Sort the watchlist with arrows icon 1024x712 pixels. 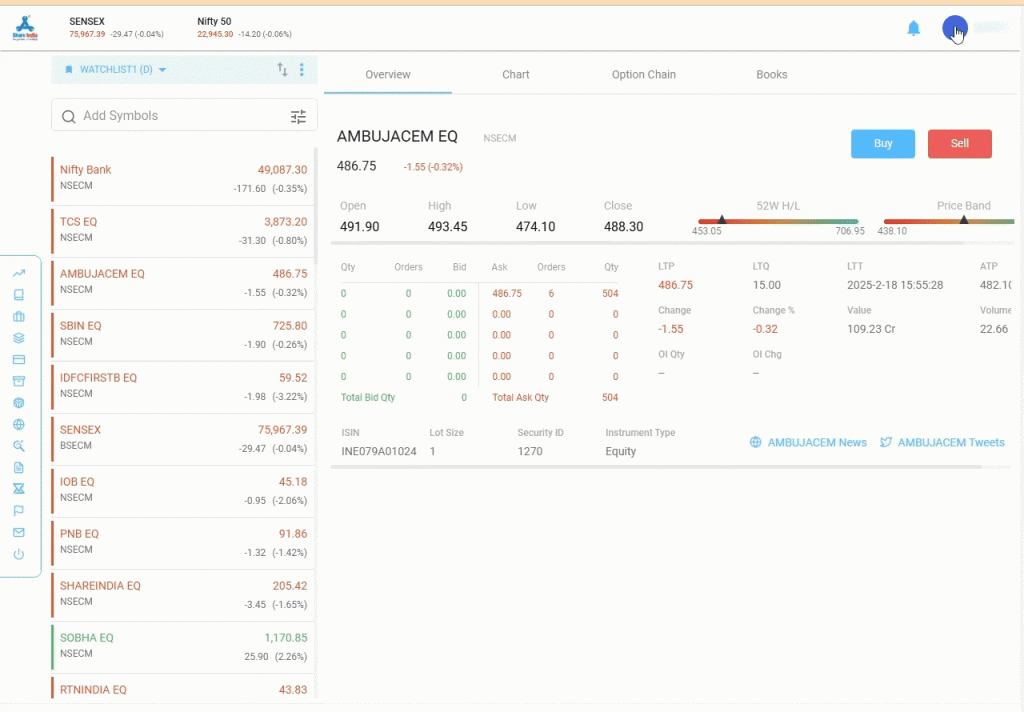click(282, 69)
